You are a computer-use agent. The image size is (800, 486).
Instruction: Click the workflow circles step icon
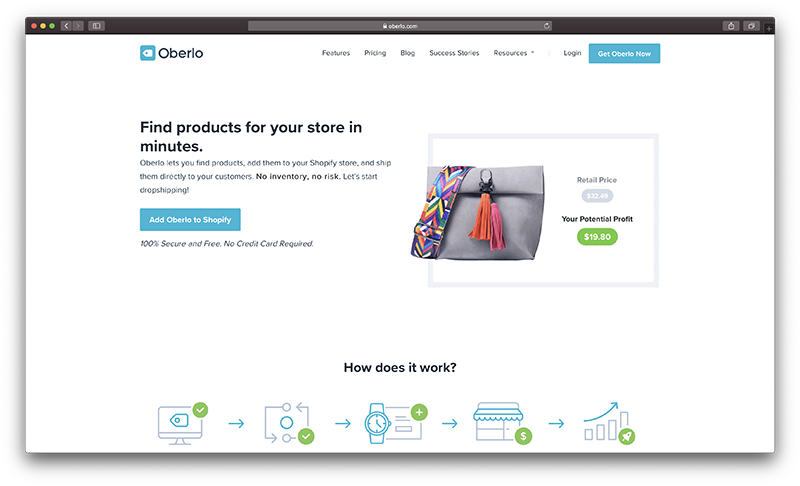coord(289,423)
